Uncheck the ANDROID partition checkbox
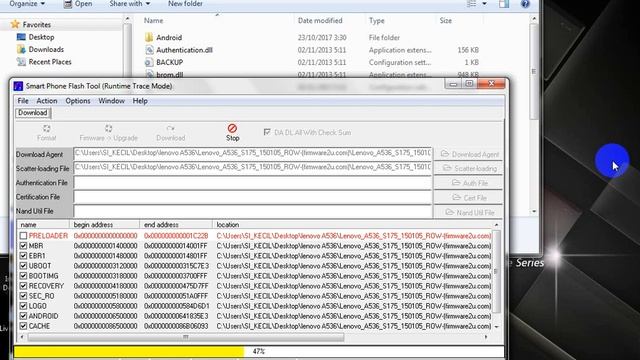This screenshot has height=360, width=640. (x=23, y=316)
